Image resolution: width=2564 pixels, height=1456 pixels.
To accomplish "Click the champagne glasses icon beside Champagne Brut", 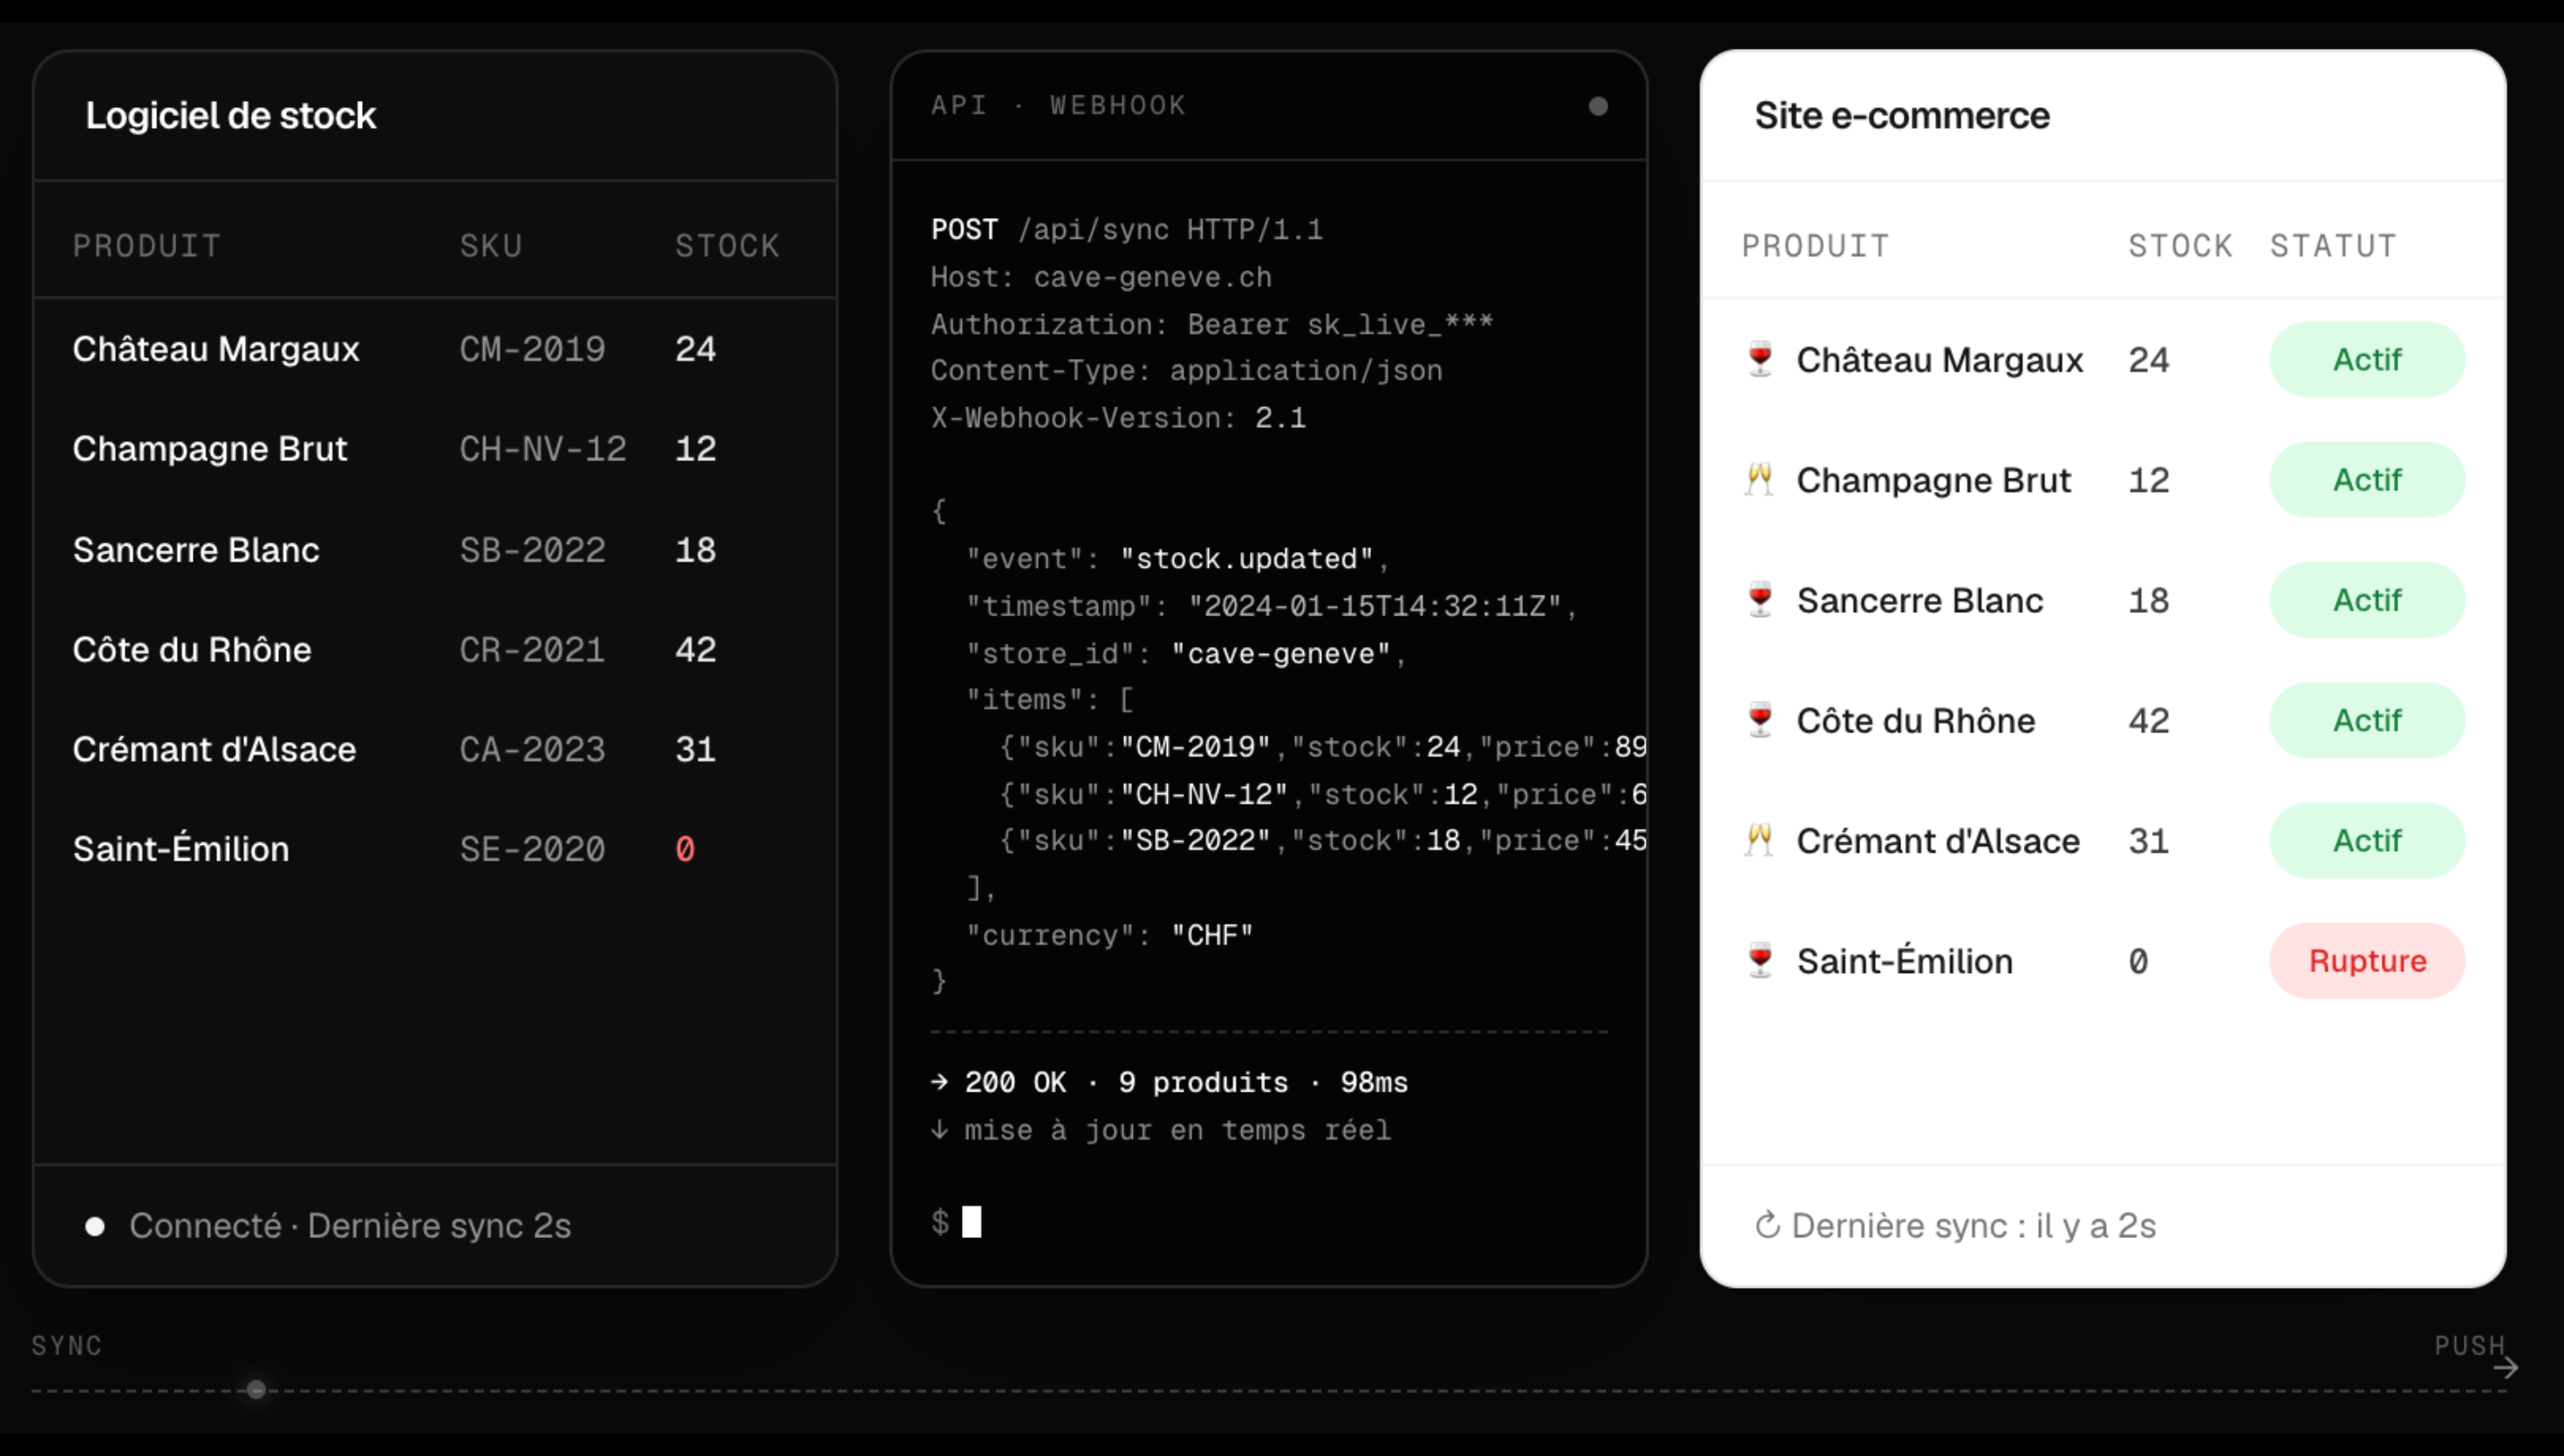I will tap(1760, 479).
